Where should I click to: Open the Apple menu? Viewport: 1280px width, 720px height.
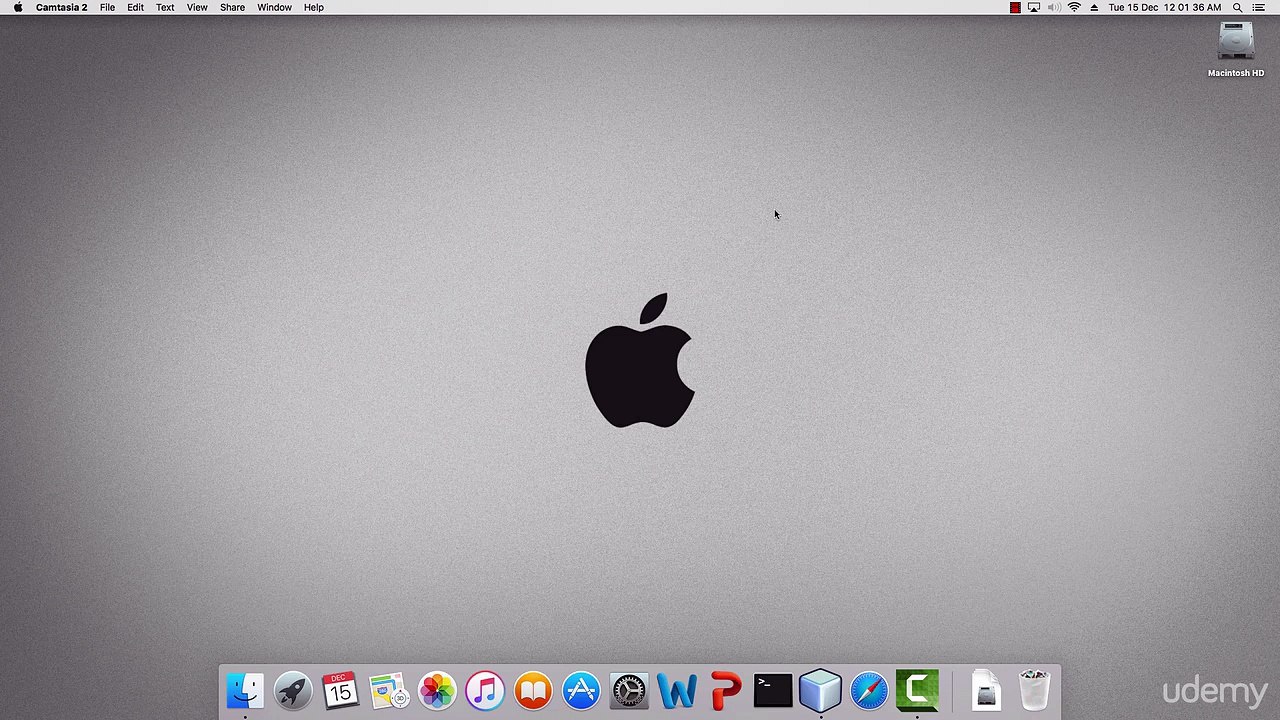(18, 7)
